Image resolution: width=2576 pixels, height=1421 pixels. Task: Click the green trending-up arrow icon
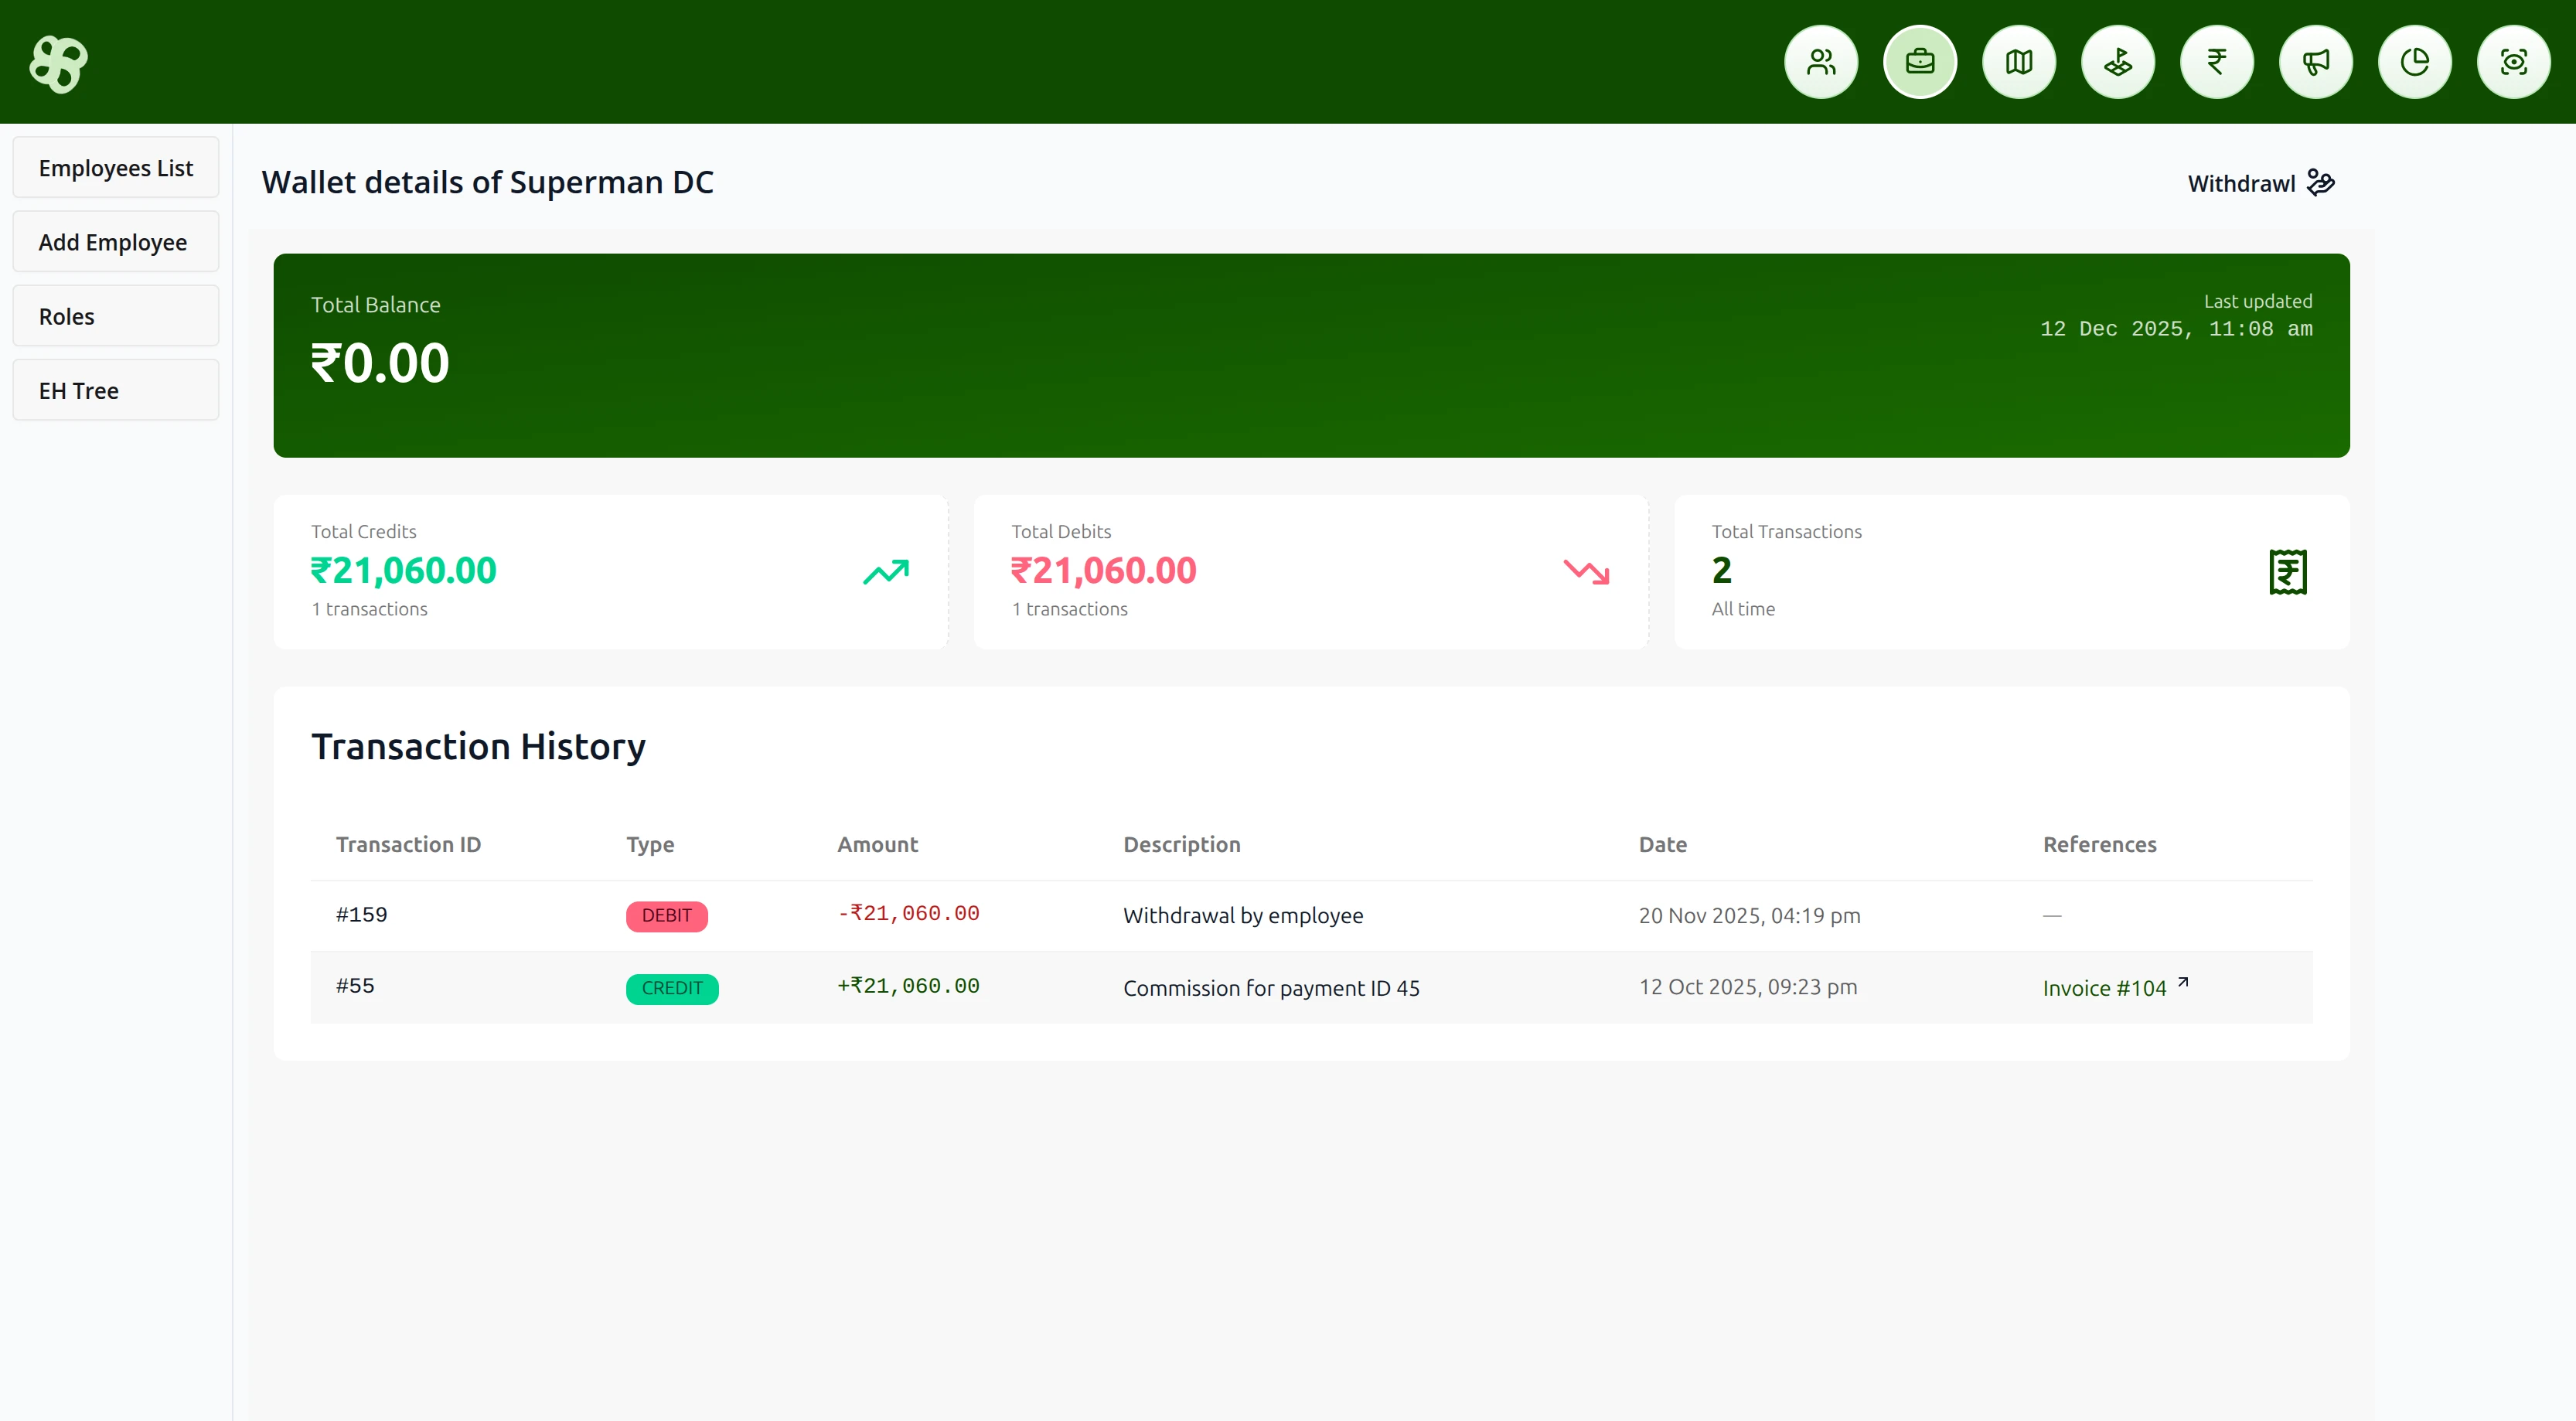pos(886,572)
